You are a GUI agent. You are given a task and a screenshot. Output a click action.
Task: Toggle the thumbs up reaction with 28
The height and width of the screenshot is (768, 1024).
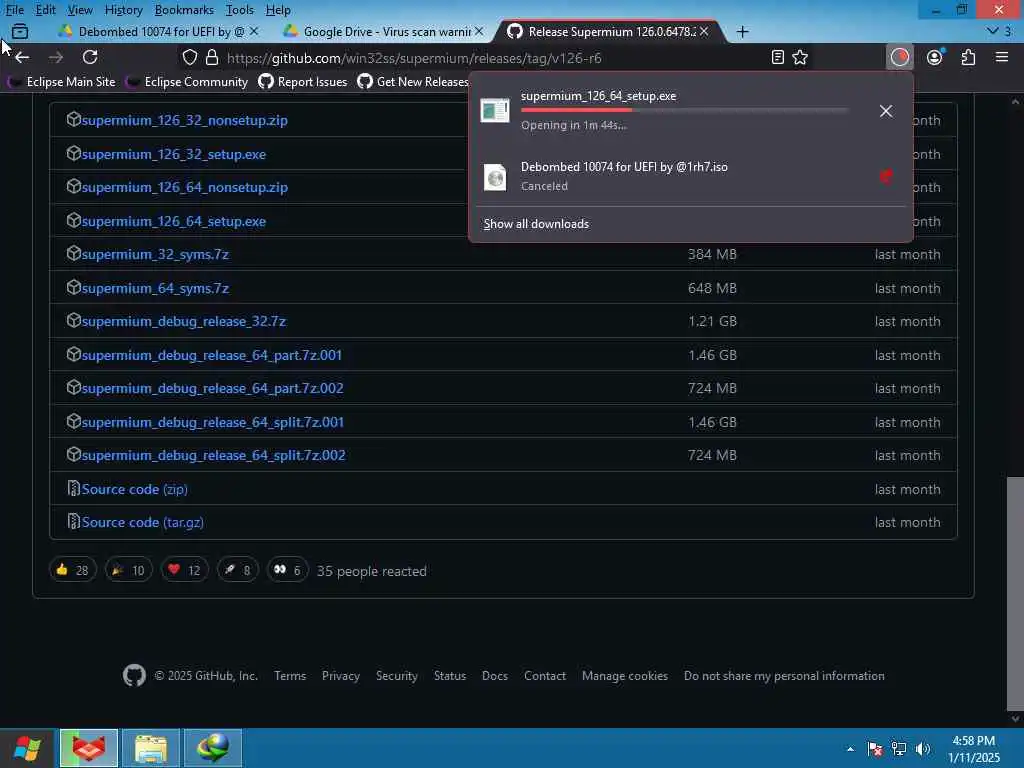[x=72, y=570]
